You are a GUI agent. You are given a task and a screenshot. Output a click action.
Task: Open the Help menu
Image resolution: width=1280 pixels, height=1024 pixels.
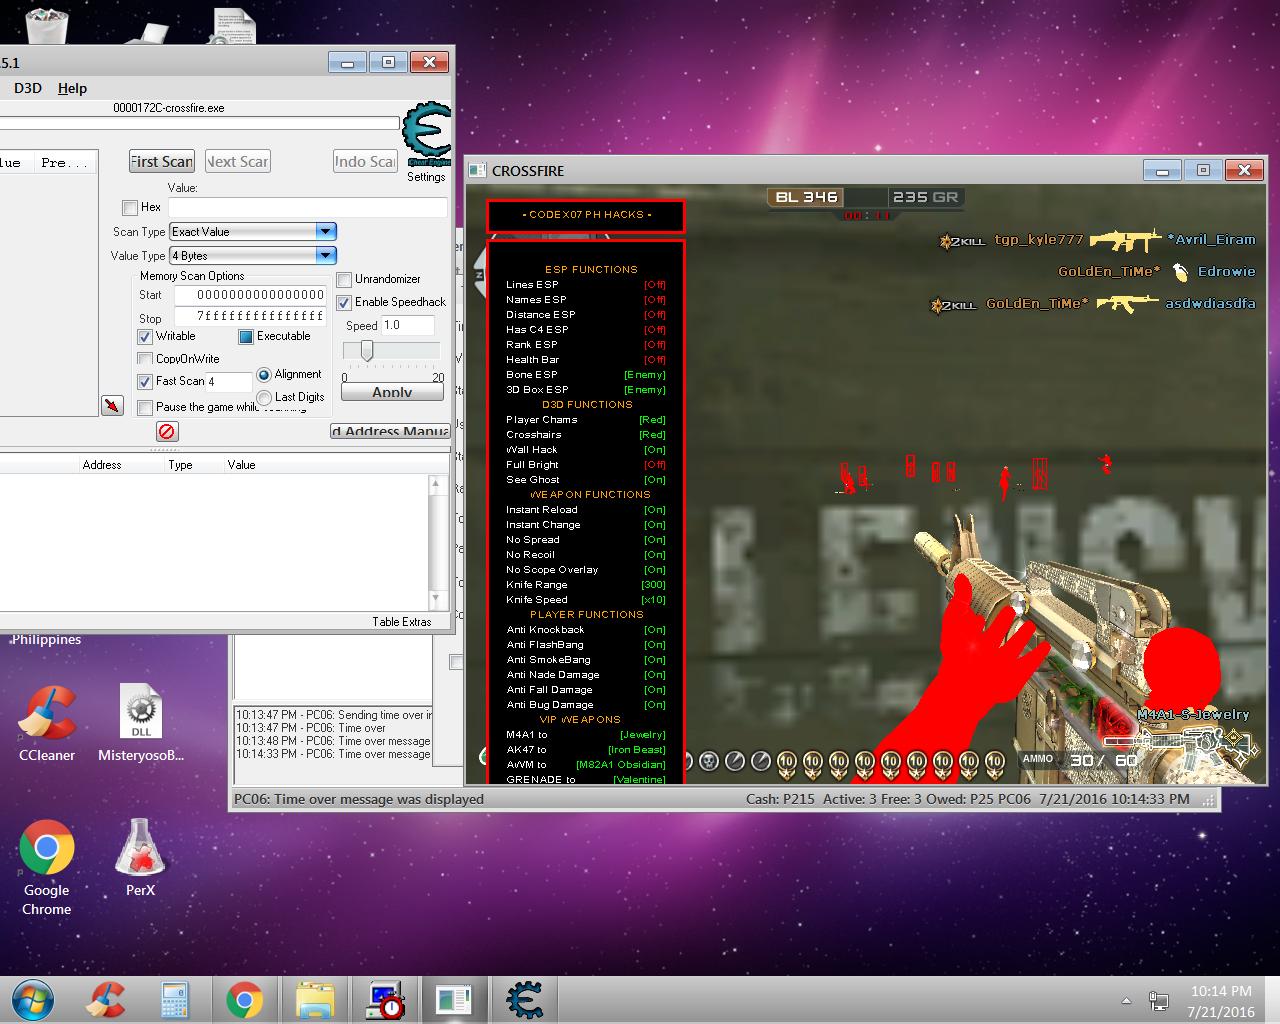(x=72, y=88)
